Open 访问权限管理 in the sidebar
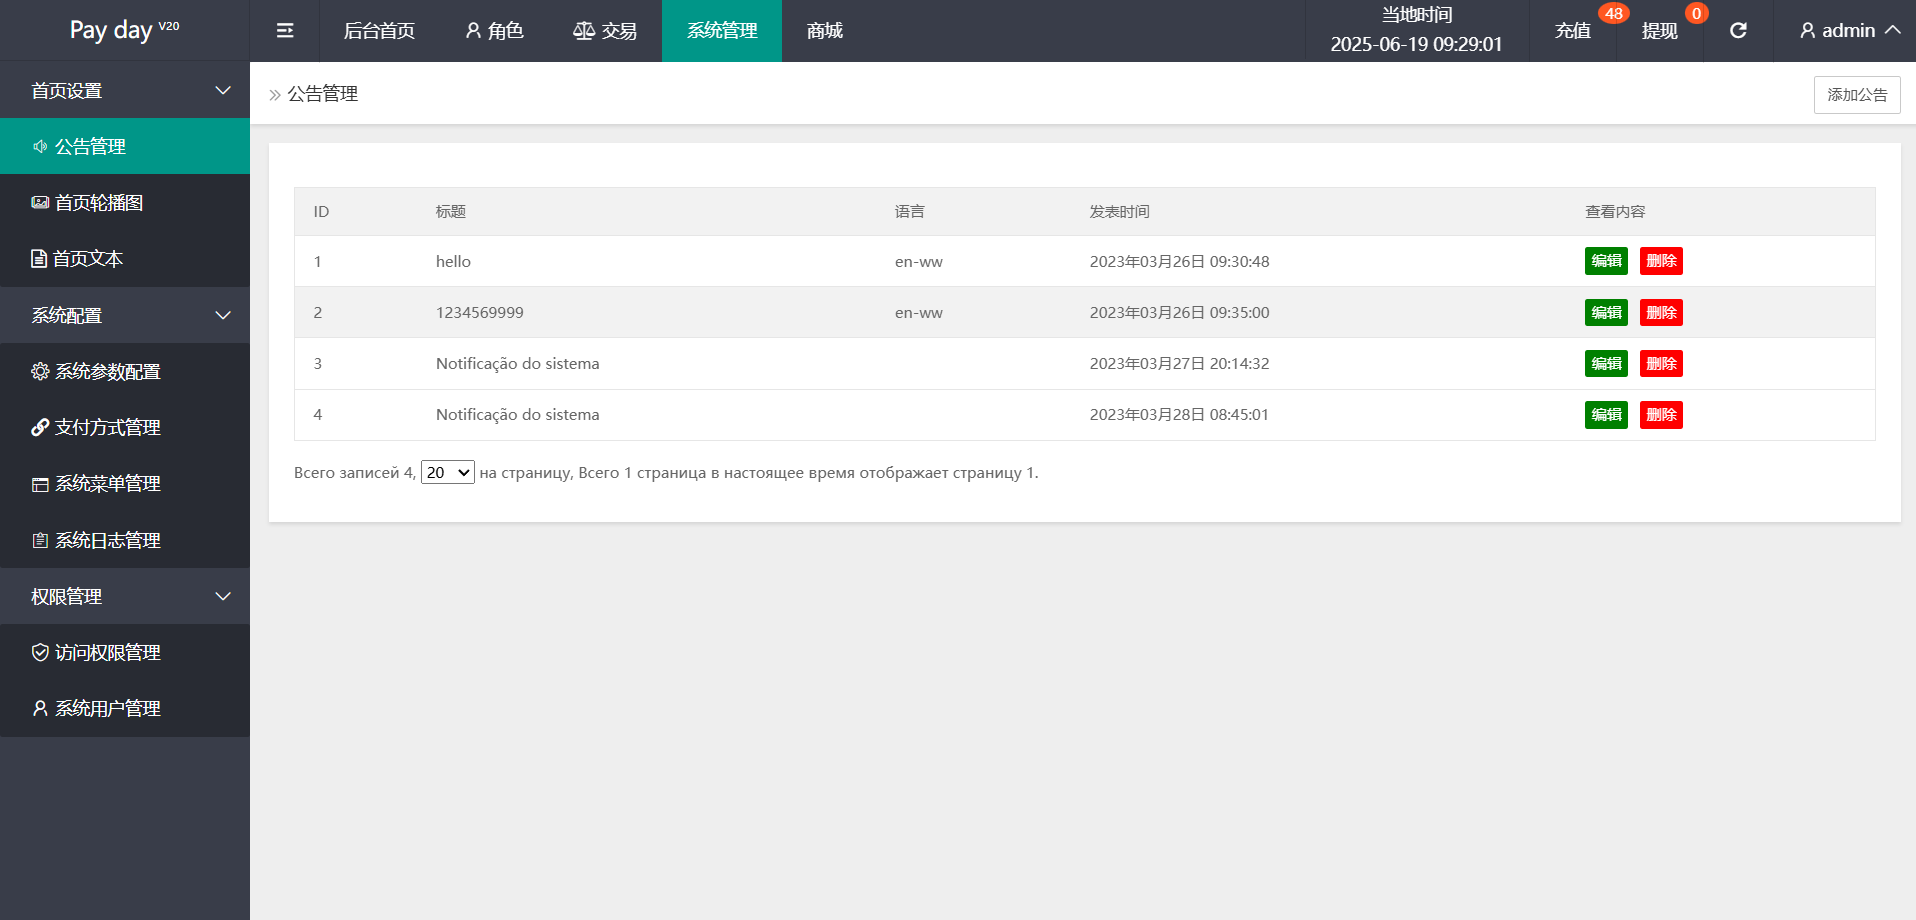 pyautogui.click(x=125, y=652)
